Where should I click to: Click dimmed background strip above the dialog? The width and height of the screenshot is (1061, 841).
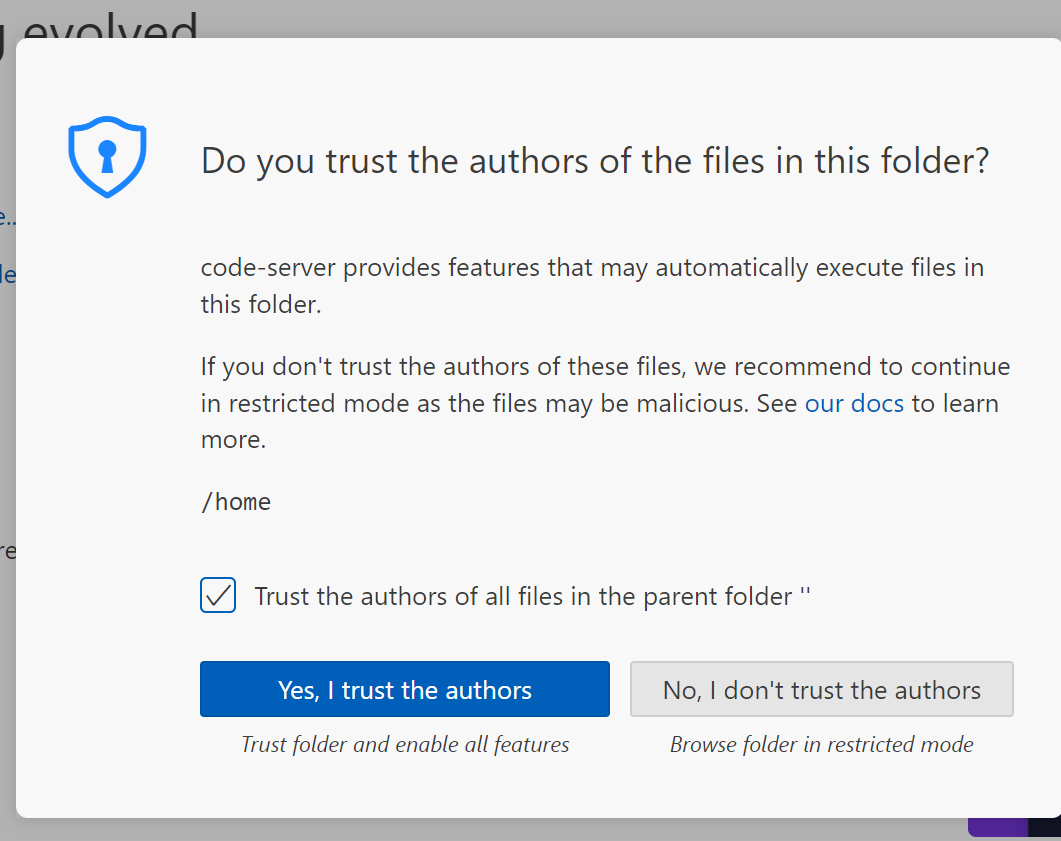[x=600, y=18]
